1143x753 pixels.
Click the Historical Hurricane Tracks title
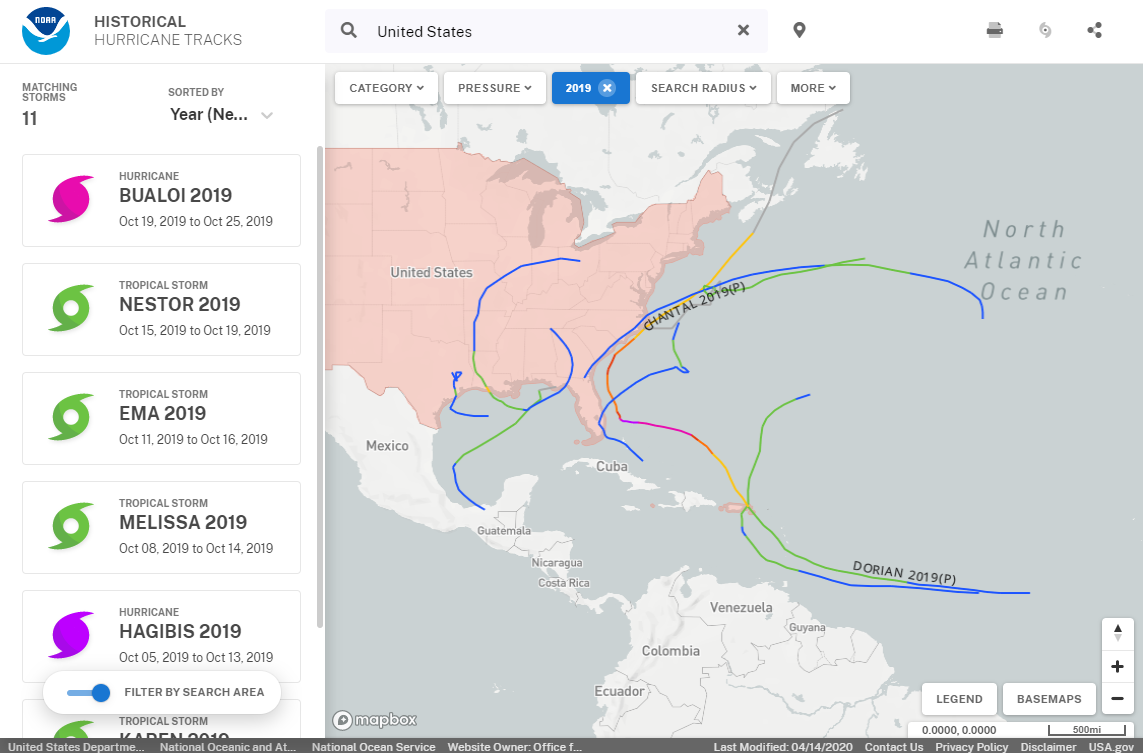click(x=168, y=31)
